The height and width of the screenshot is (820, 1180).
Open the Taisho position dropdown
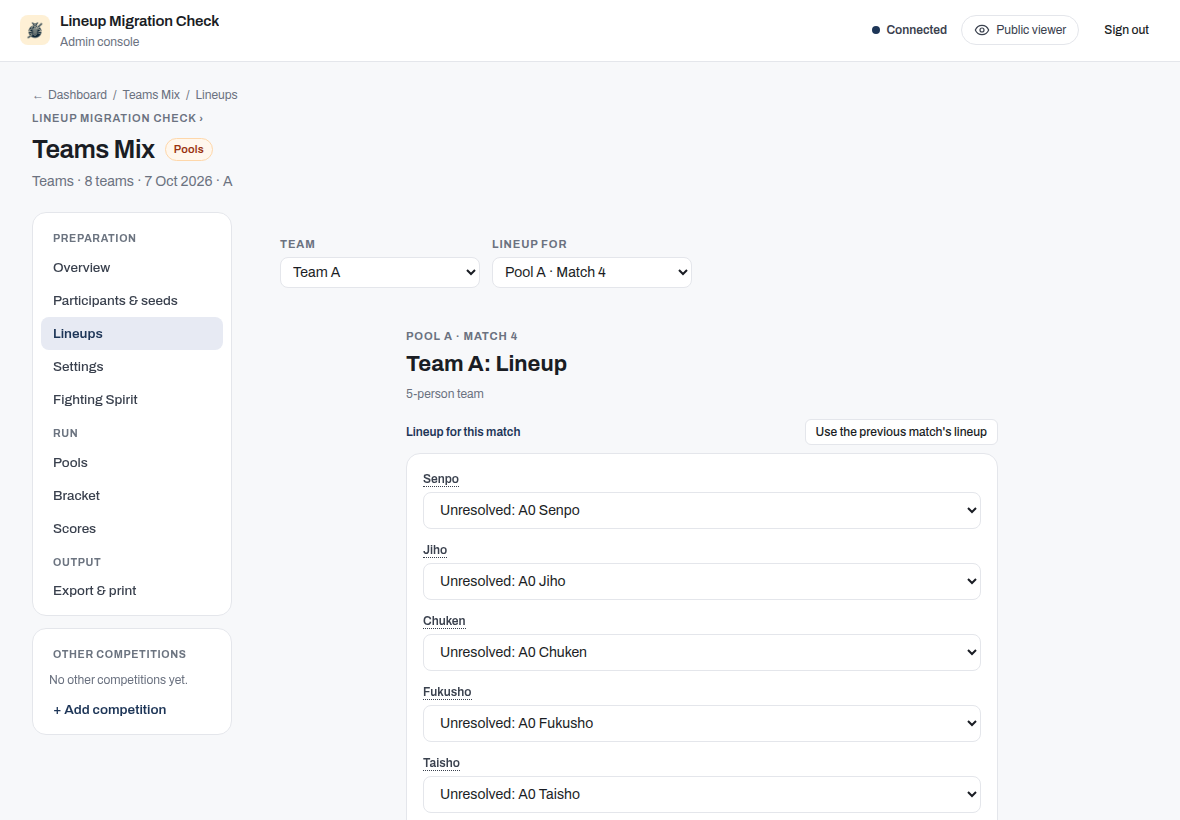(x=701, y=794)
